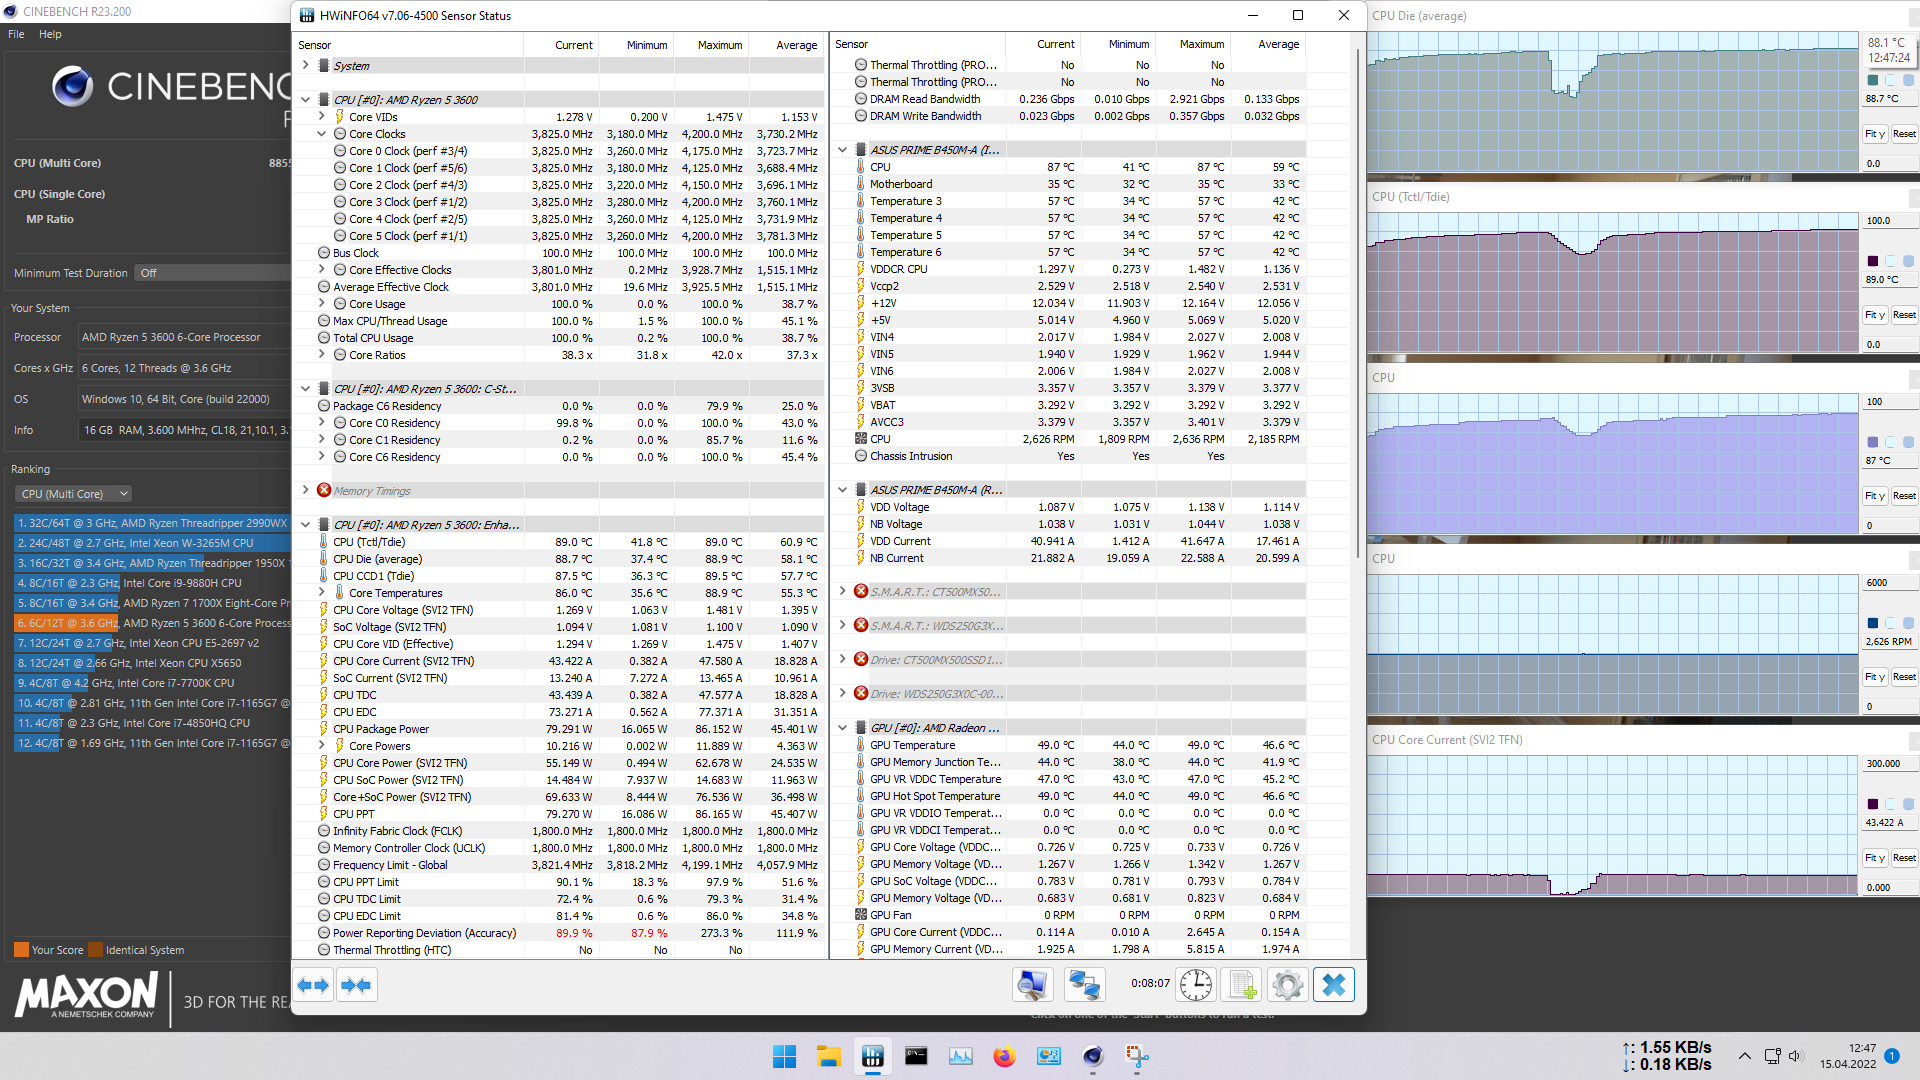Click Fit y on CPU Die graph
This screenshot has width=1920, height=1080.
tap(1875, 134)
